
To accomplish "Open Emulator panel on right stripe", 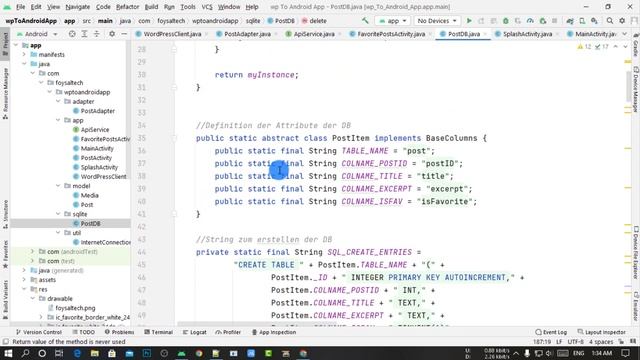I will pos(636,306).
